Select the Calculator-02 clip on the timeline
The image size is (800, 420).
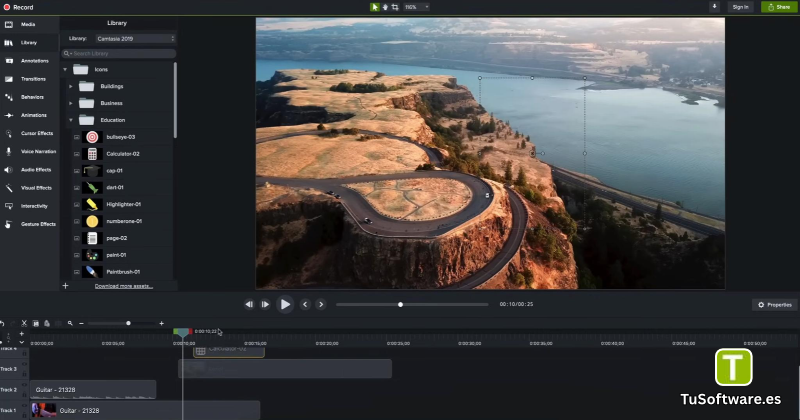pyautogui.click(x=229, y=351)
